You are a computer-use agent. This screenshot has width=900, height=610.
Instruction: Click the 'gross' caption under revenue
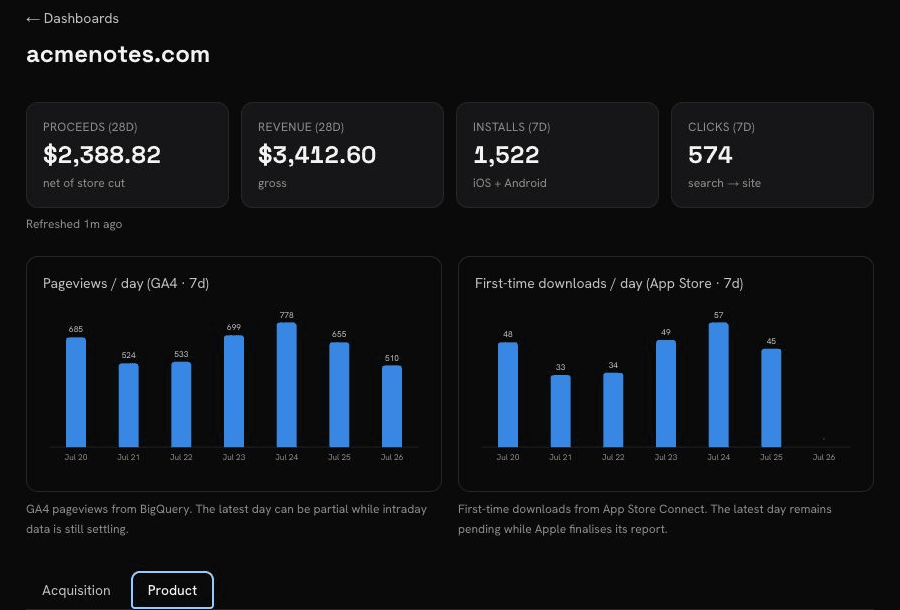coord(272,183)
